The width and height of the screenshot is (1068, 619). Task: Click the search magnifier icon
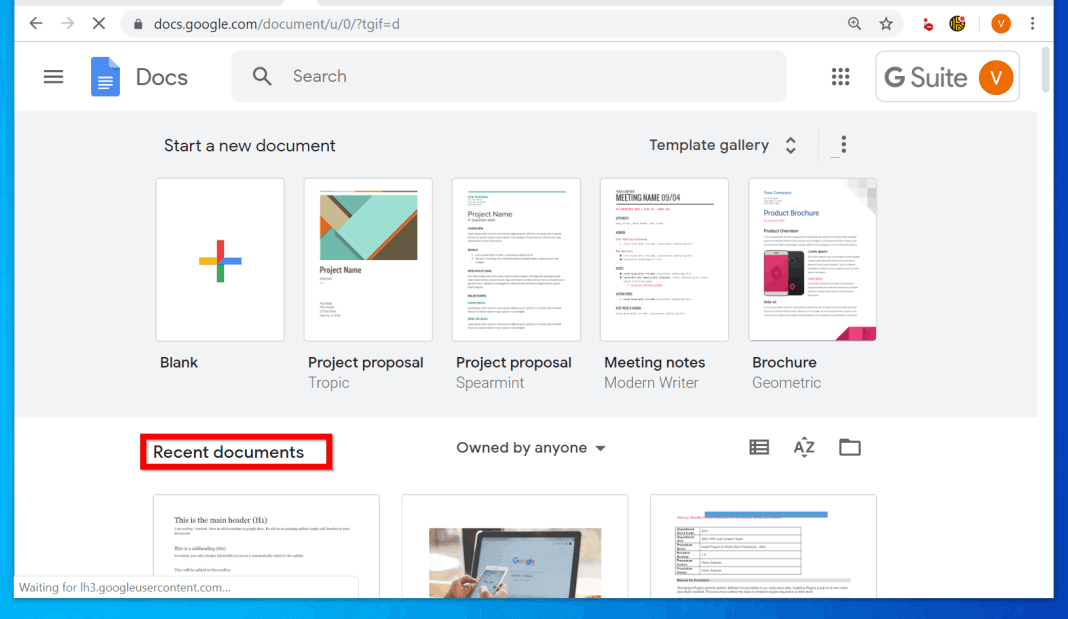coord(262,76)
